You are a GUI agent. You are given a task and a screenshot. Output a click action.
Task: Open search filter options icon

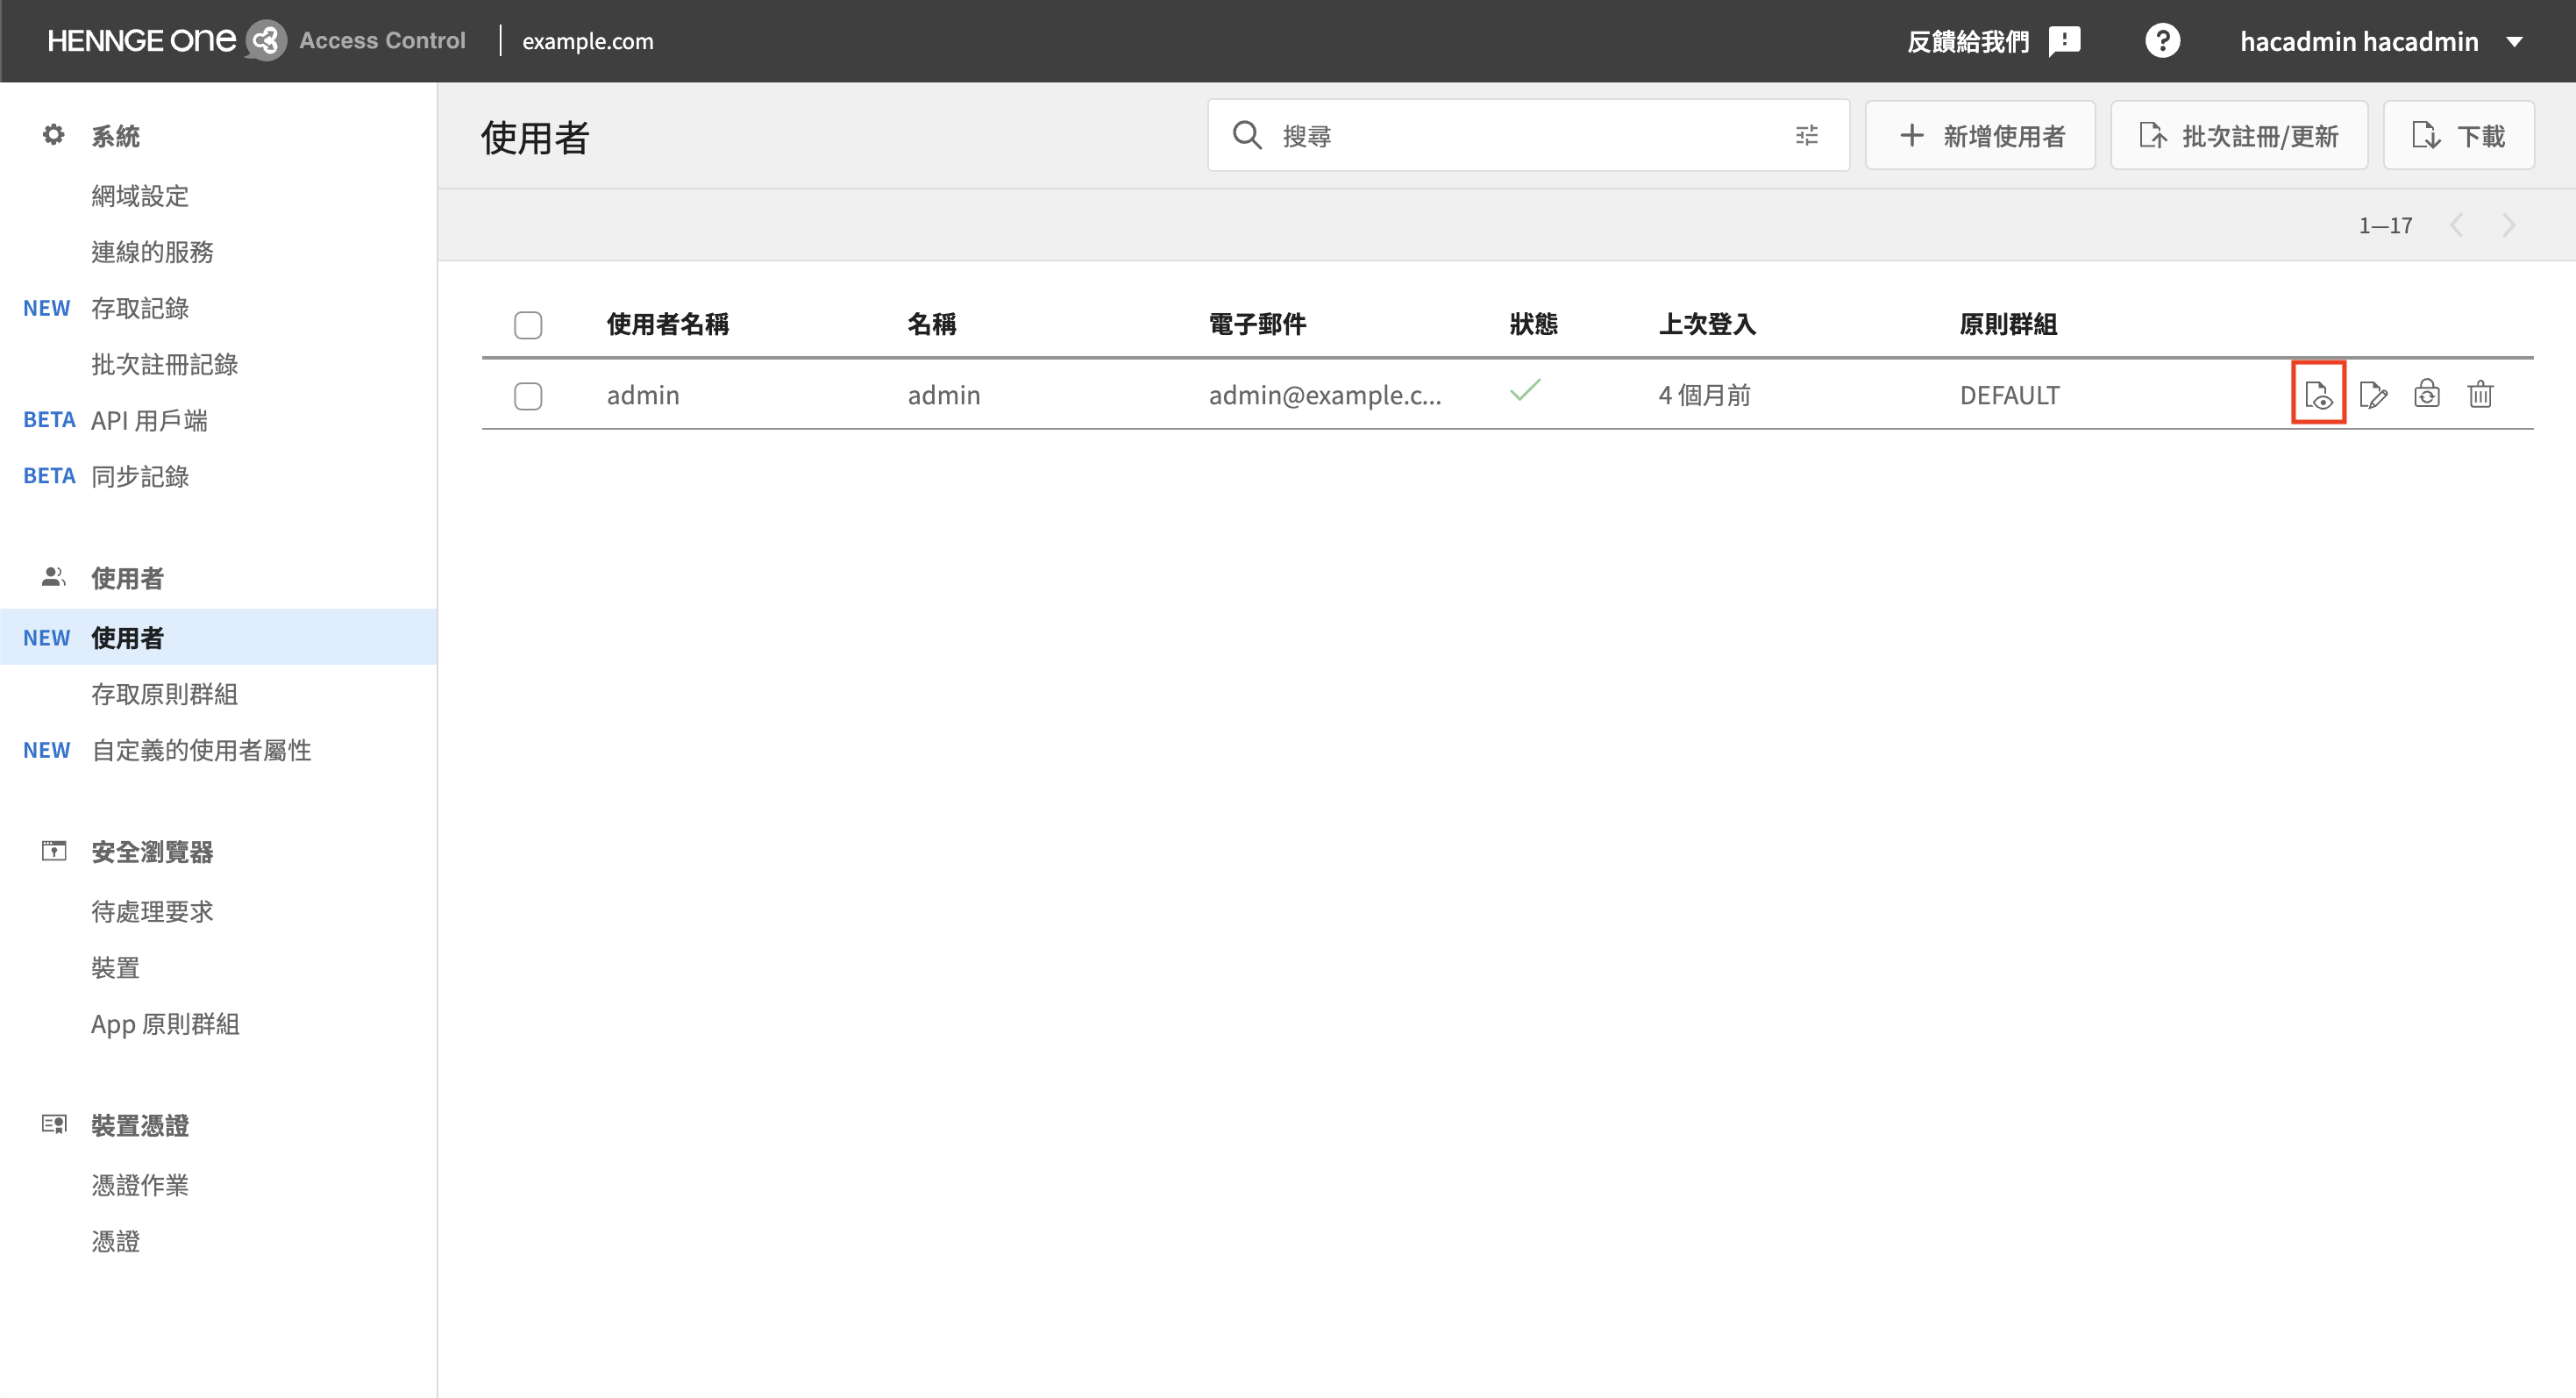click(1806, 135)
